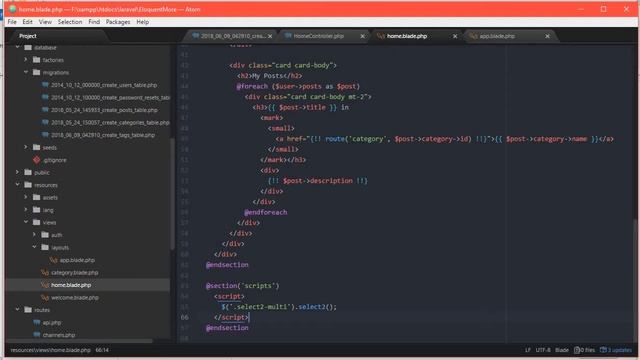The height and width of the screenshot is (360, 640).
Task: Click file path in status bar
Action: [50, 350]
